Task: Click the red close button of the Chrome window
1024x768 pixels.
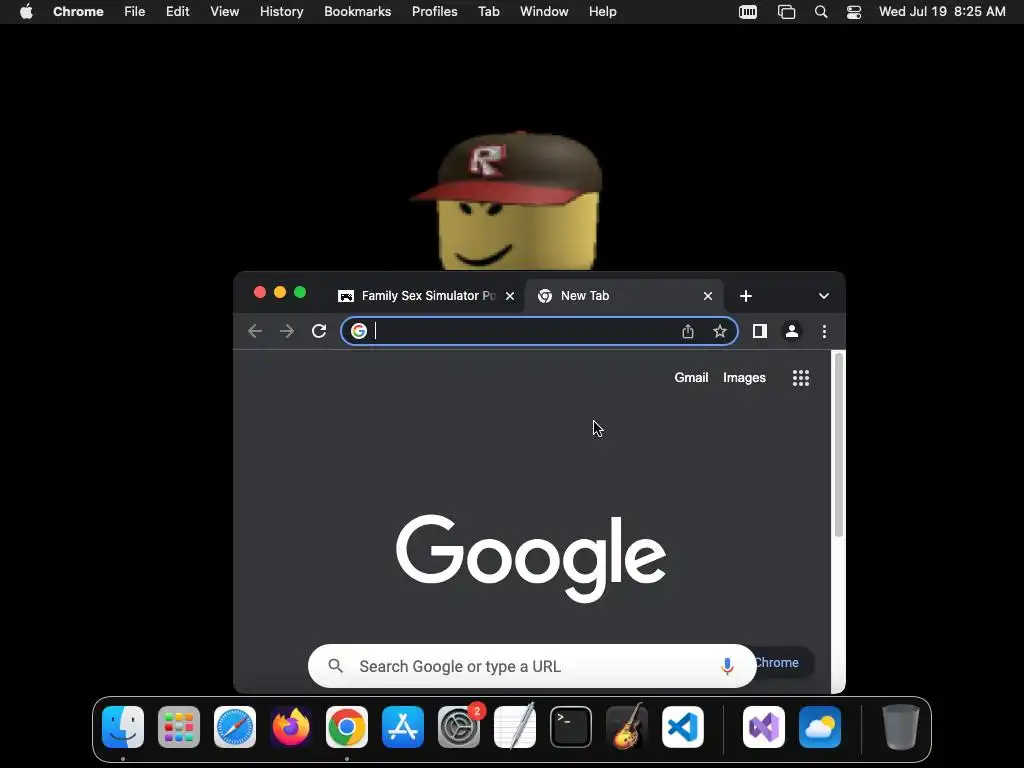Action: [260, 293]
